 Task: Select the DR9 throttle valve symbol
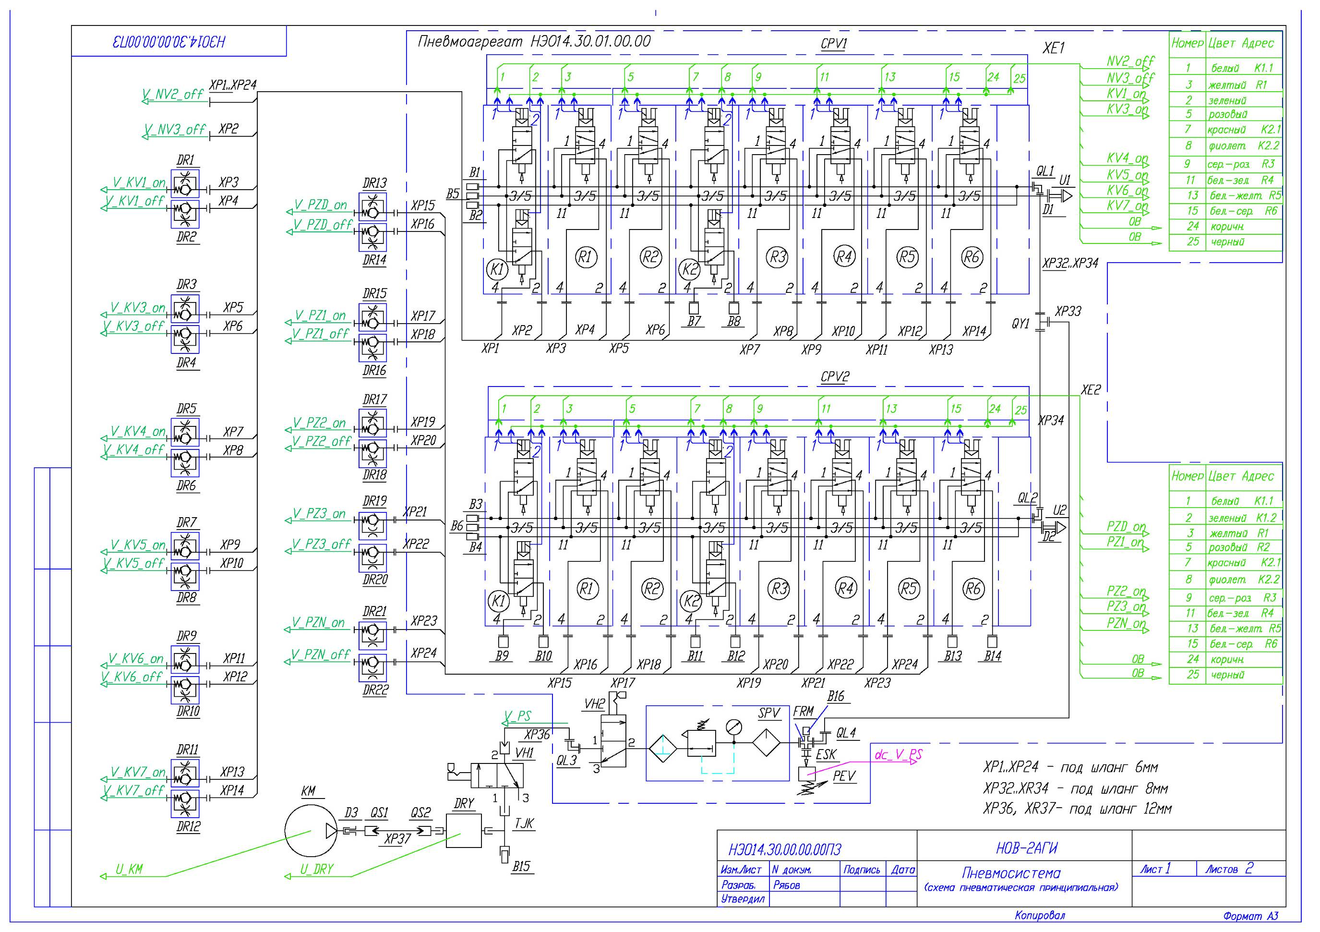pos(185,660)
